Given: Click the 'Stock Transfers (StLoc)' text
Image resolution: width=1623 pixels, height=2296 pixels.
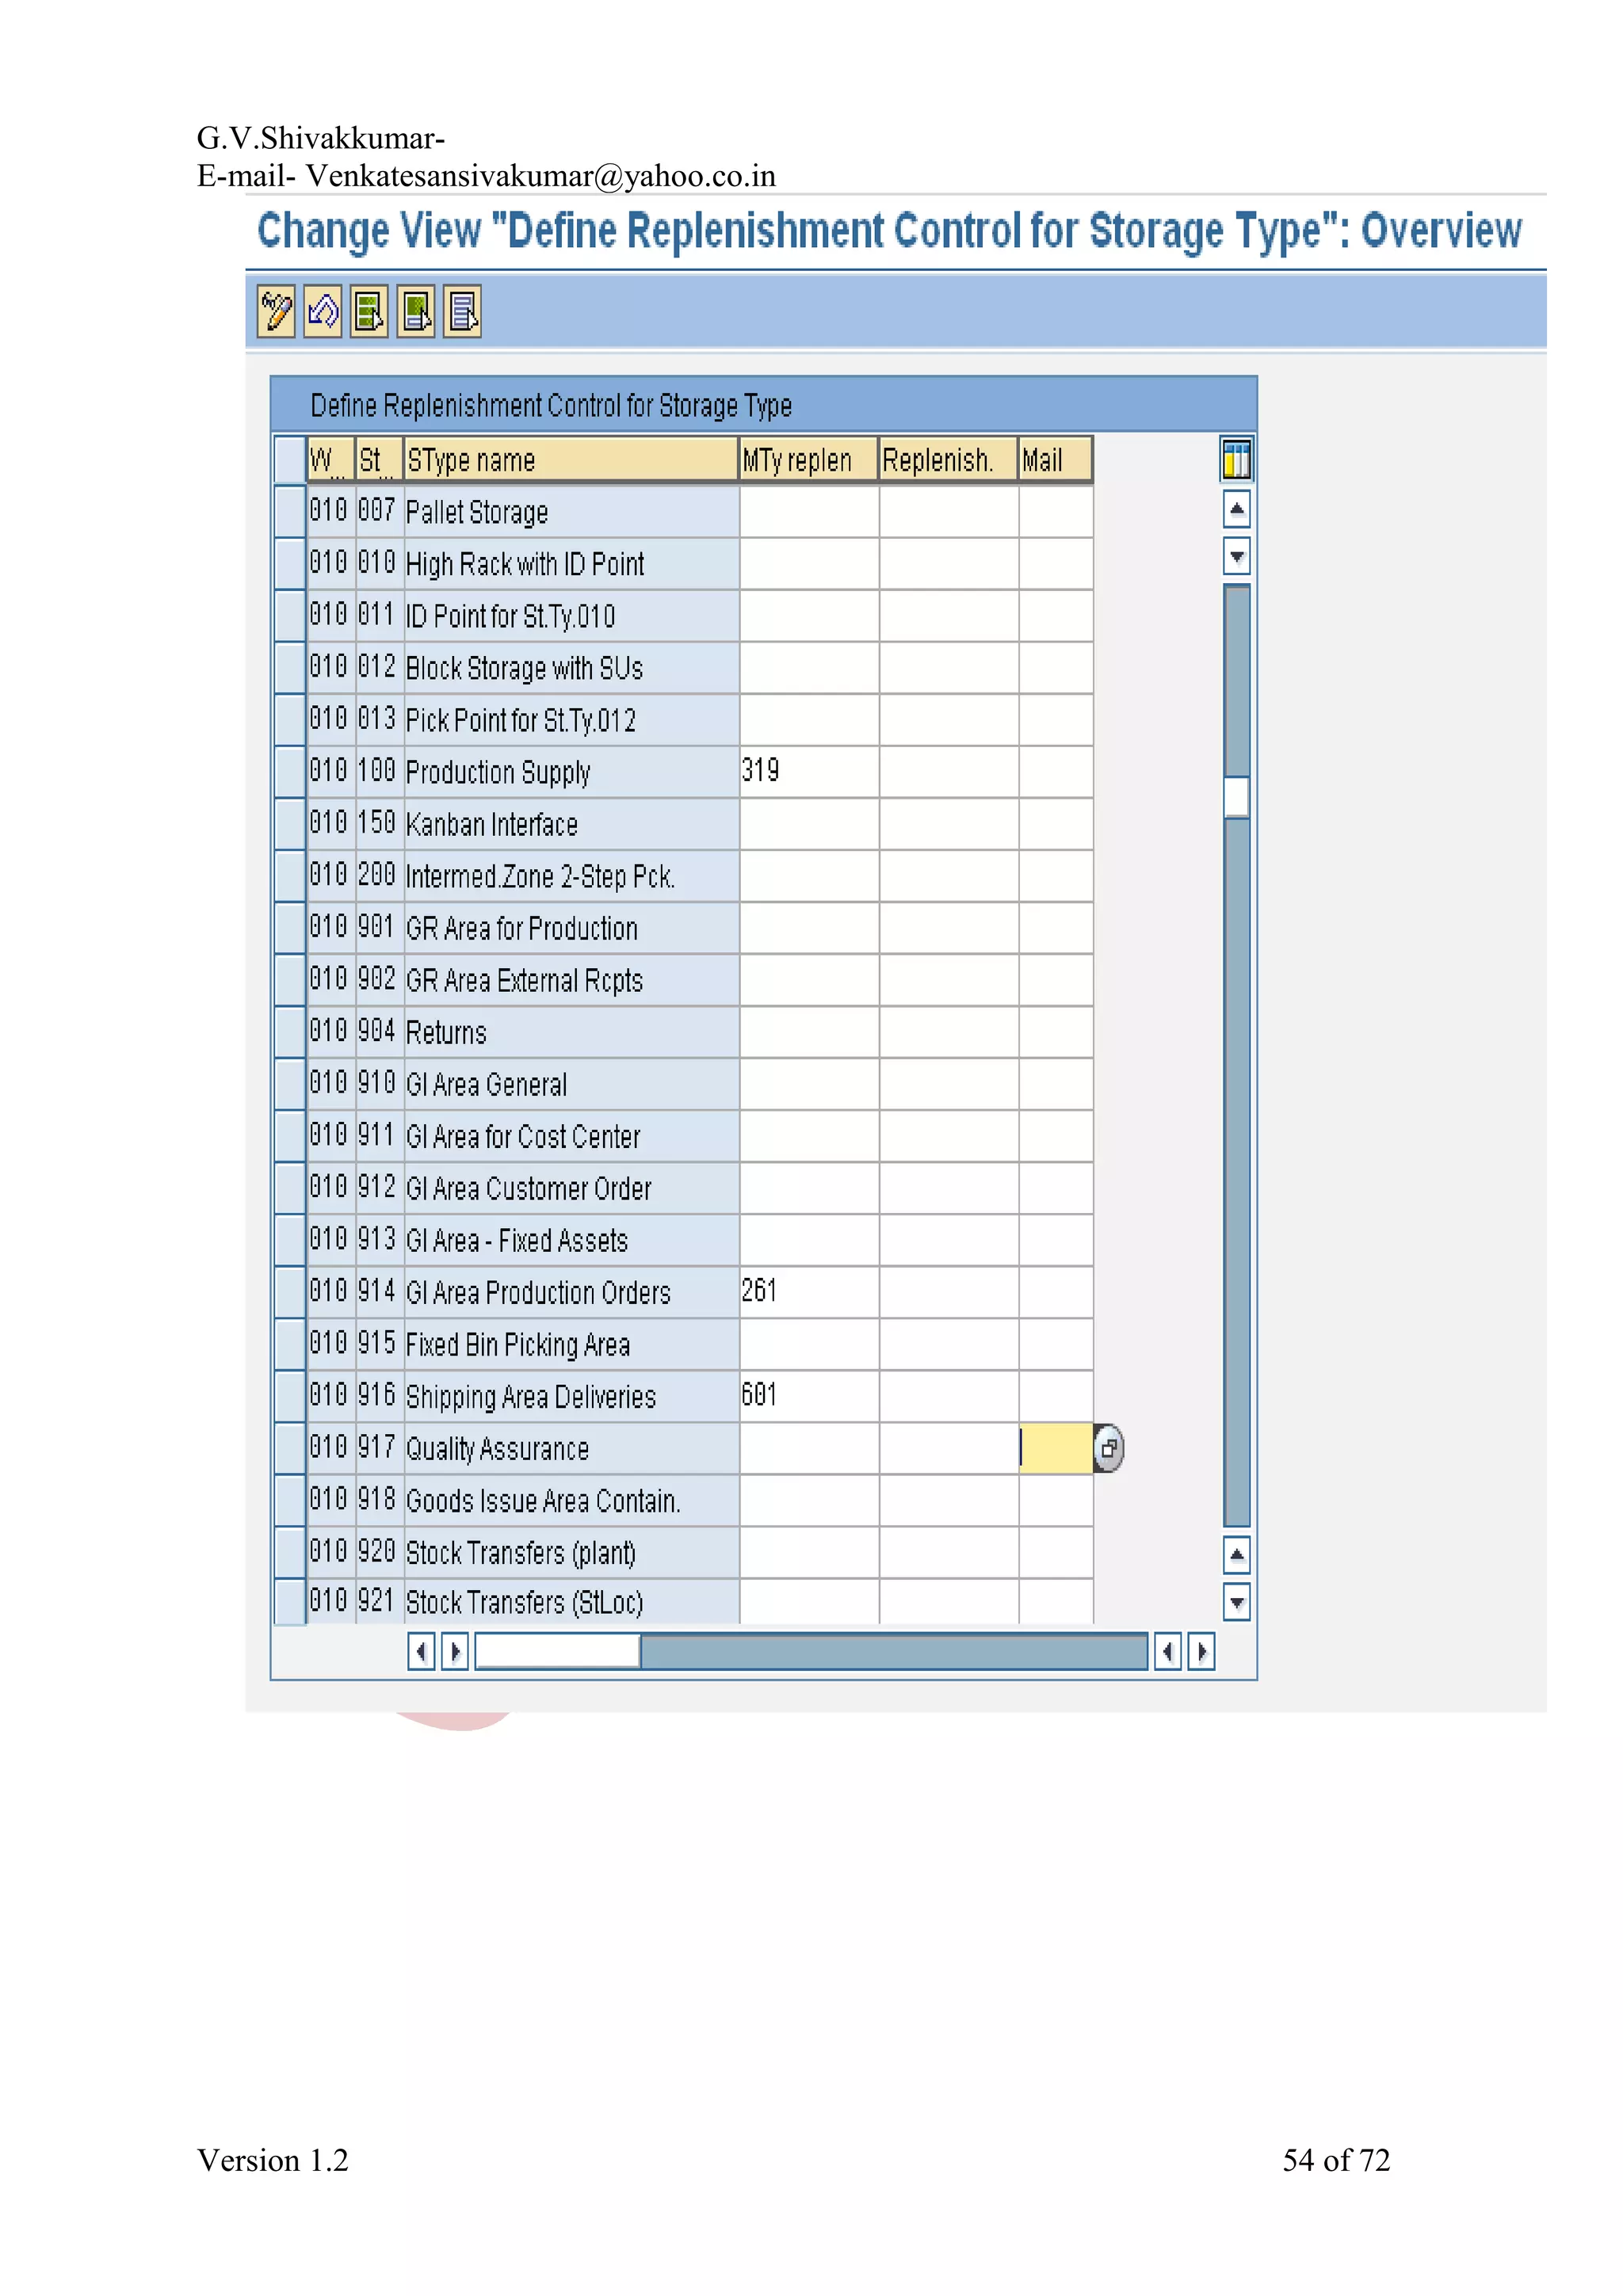Looking at the screenshot, I should click(x=524, y=1602).
